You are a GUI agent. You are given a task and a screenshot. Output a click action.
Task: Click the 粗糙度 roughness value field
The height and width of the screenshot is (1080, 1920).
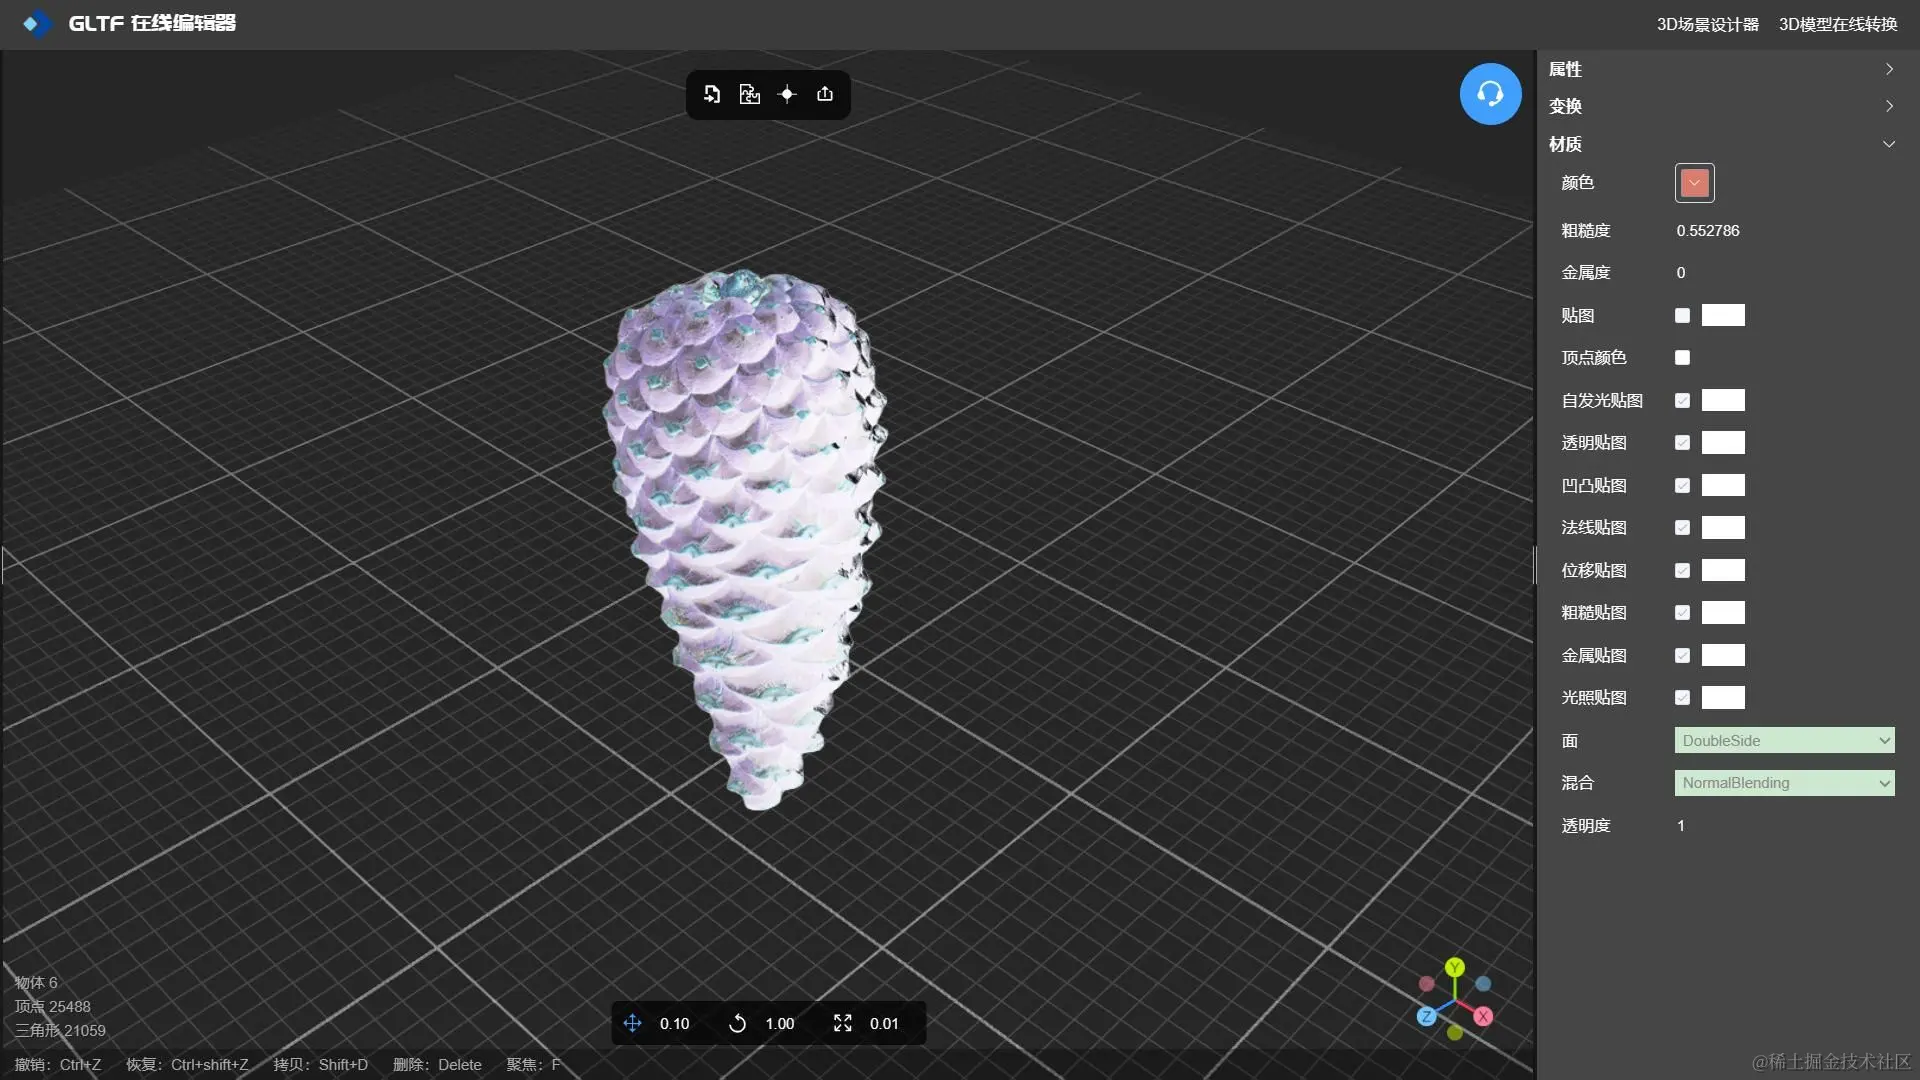1708,231
